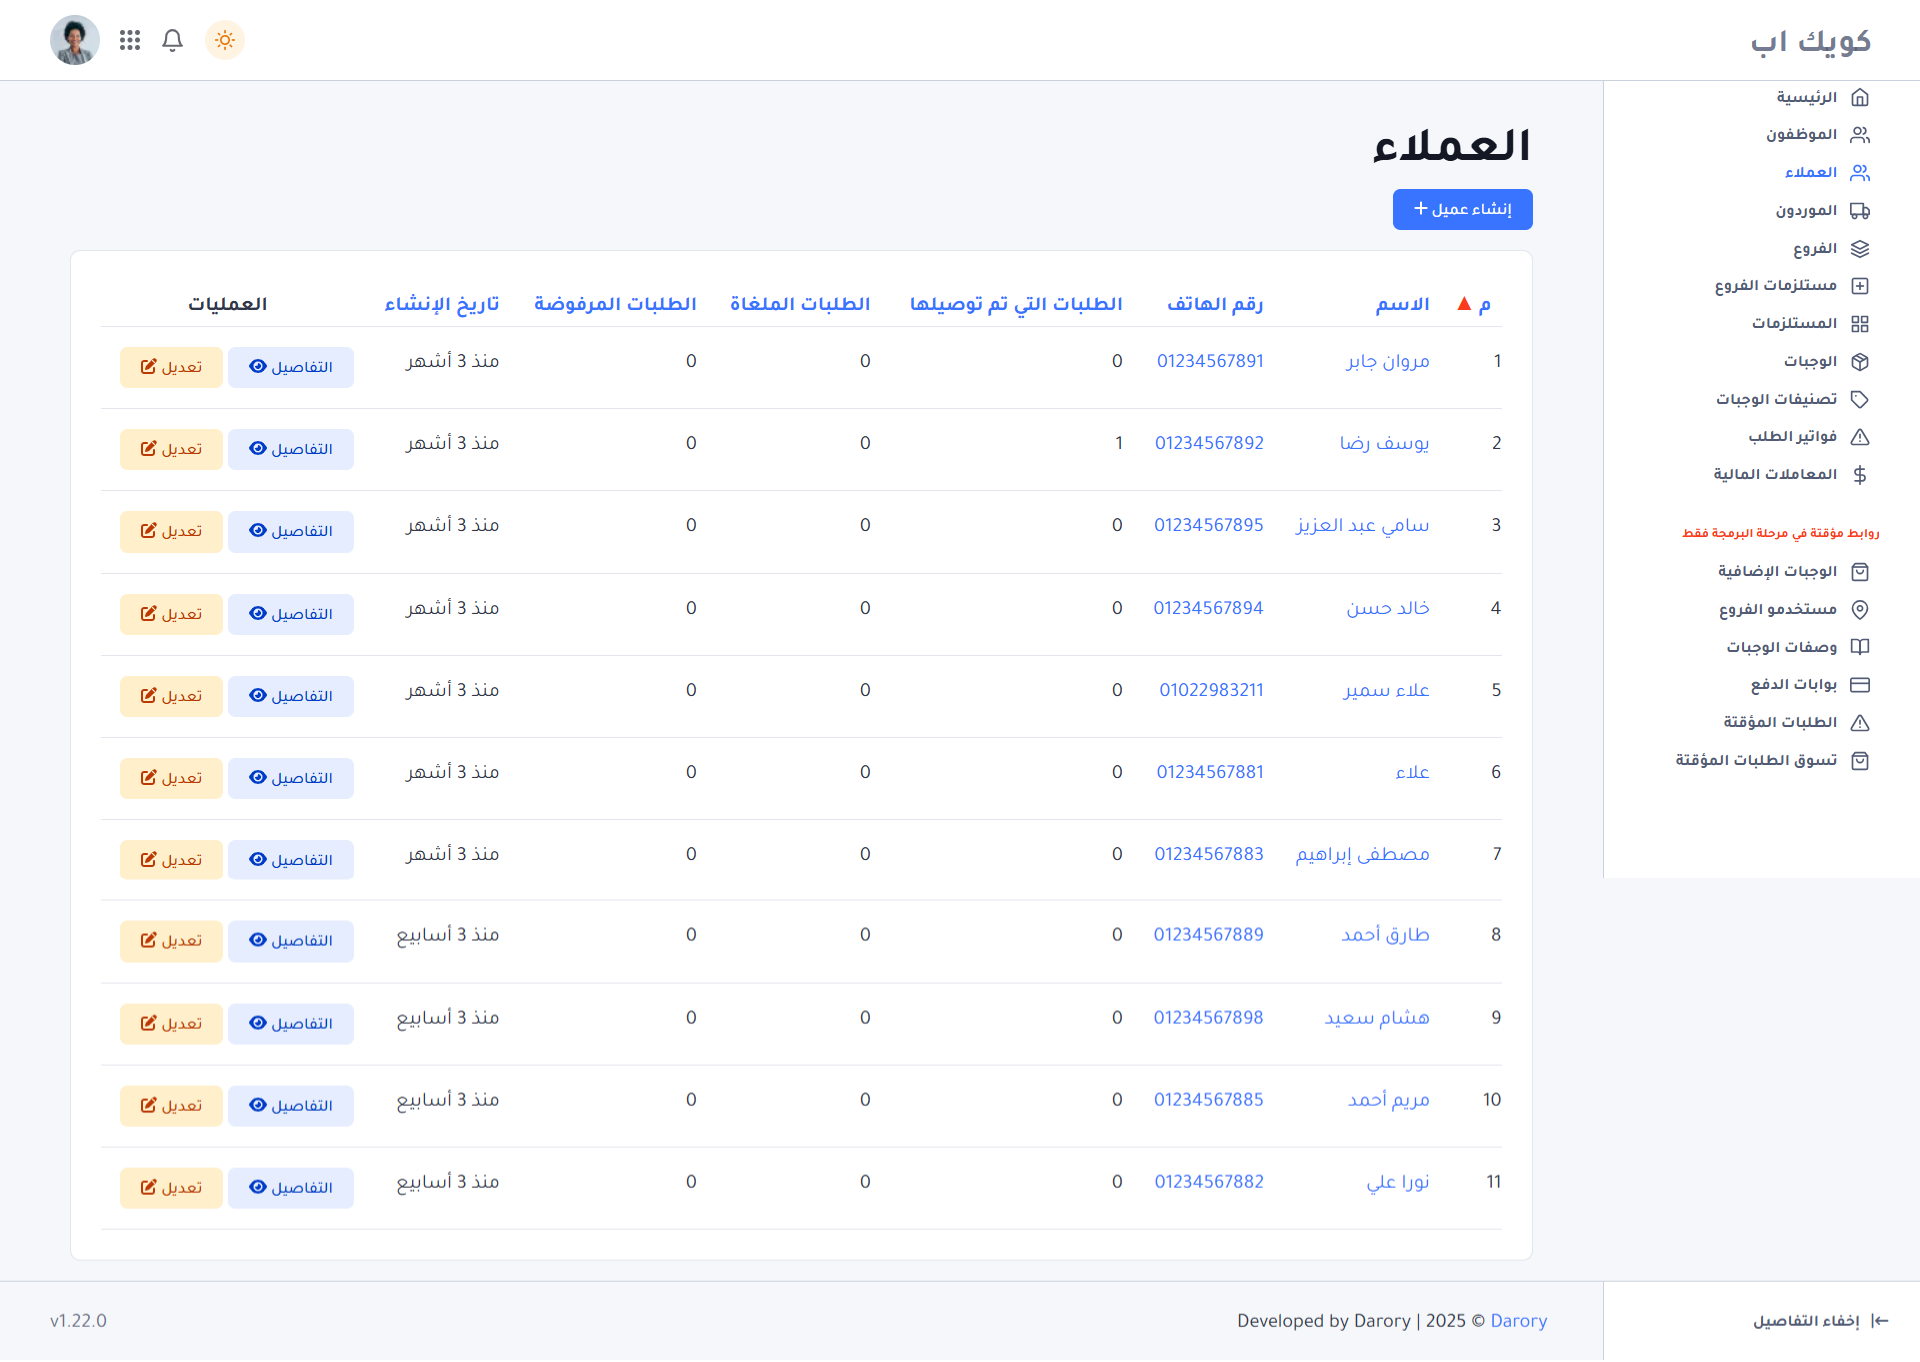
Task: Toggle the theme with the sun icon
Action: click(224, 40)
